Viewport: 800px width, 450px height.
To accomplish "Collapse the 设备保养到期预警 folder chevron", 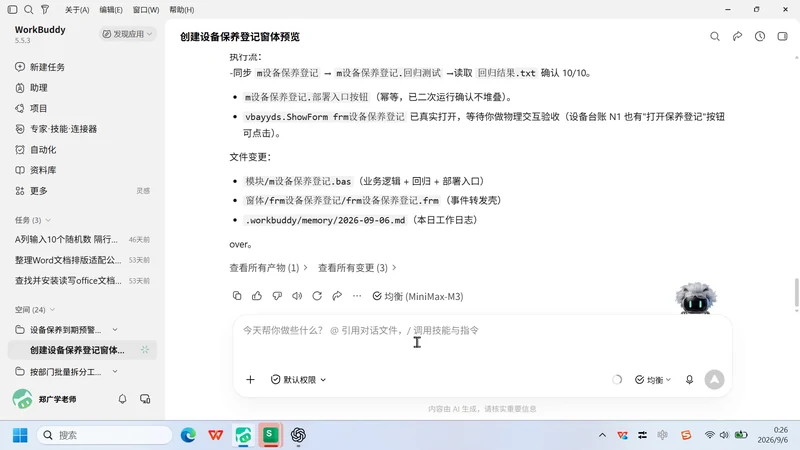I will click(x=115, y=330).
